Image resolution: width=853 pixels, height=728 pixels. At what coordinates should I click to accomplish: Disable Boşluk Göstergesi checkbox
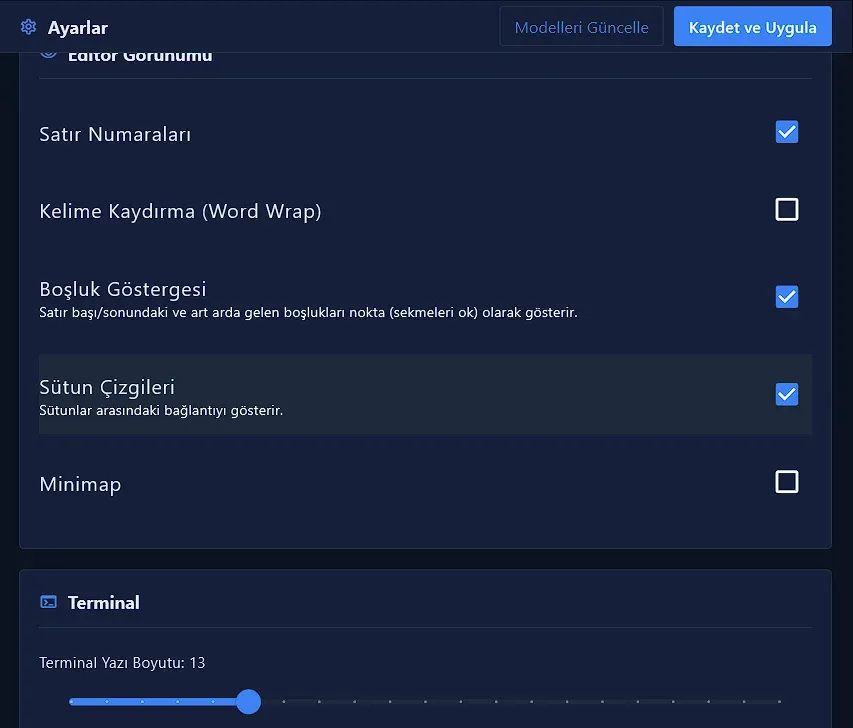787,297
